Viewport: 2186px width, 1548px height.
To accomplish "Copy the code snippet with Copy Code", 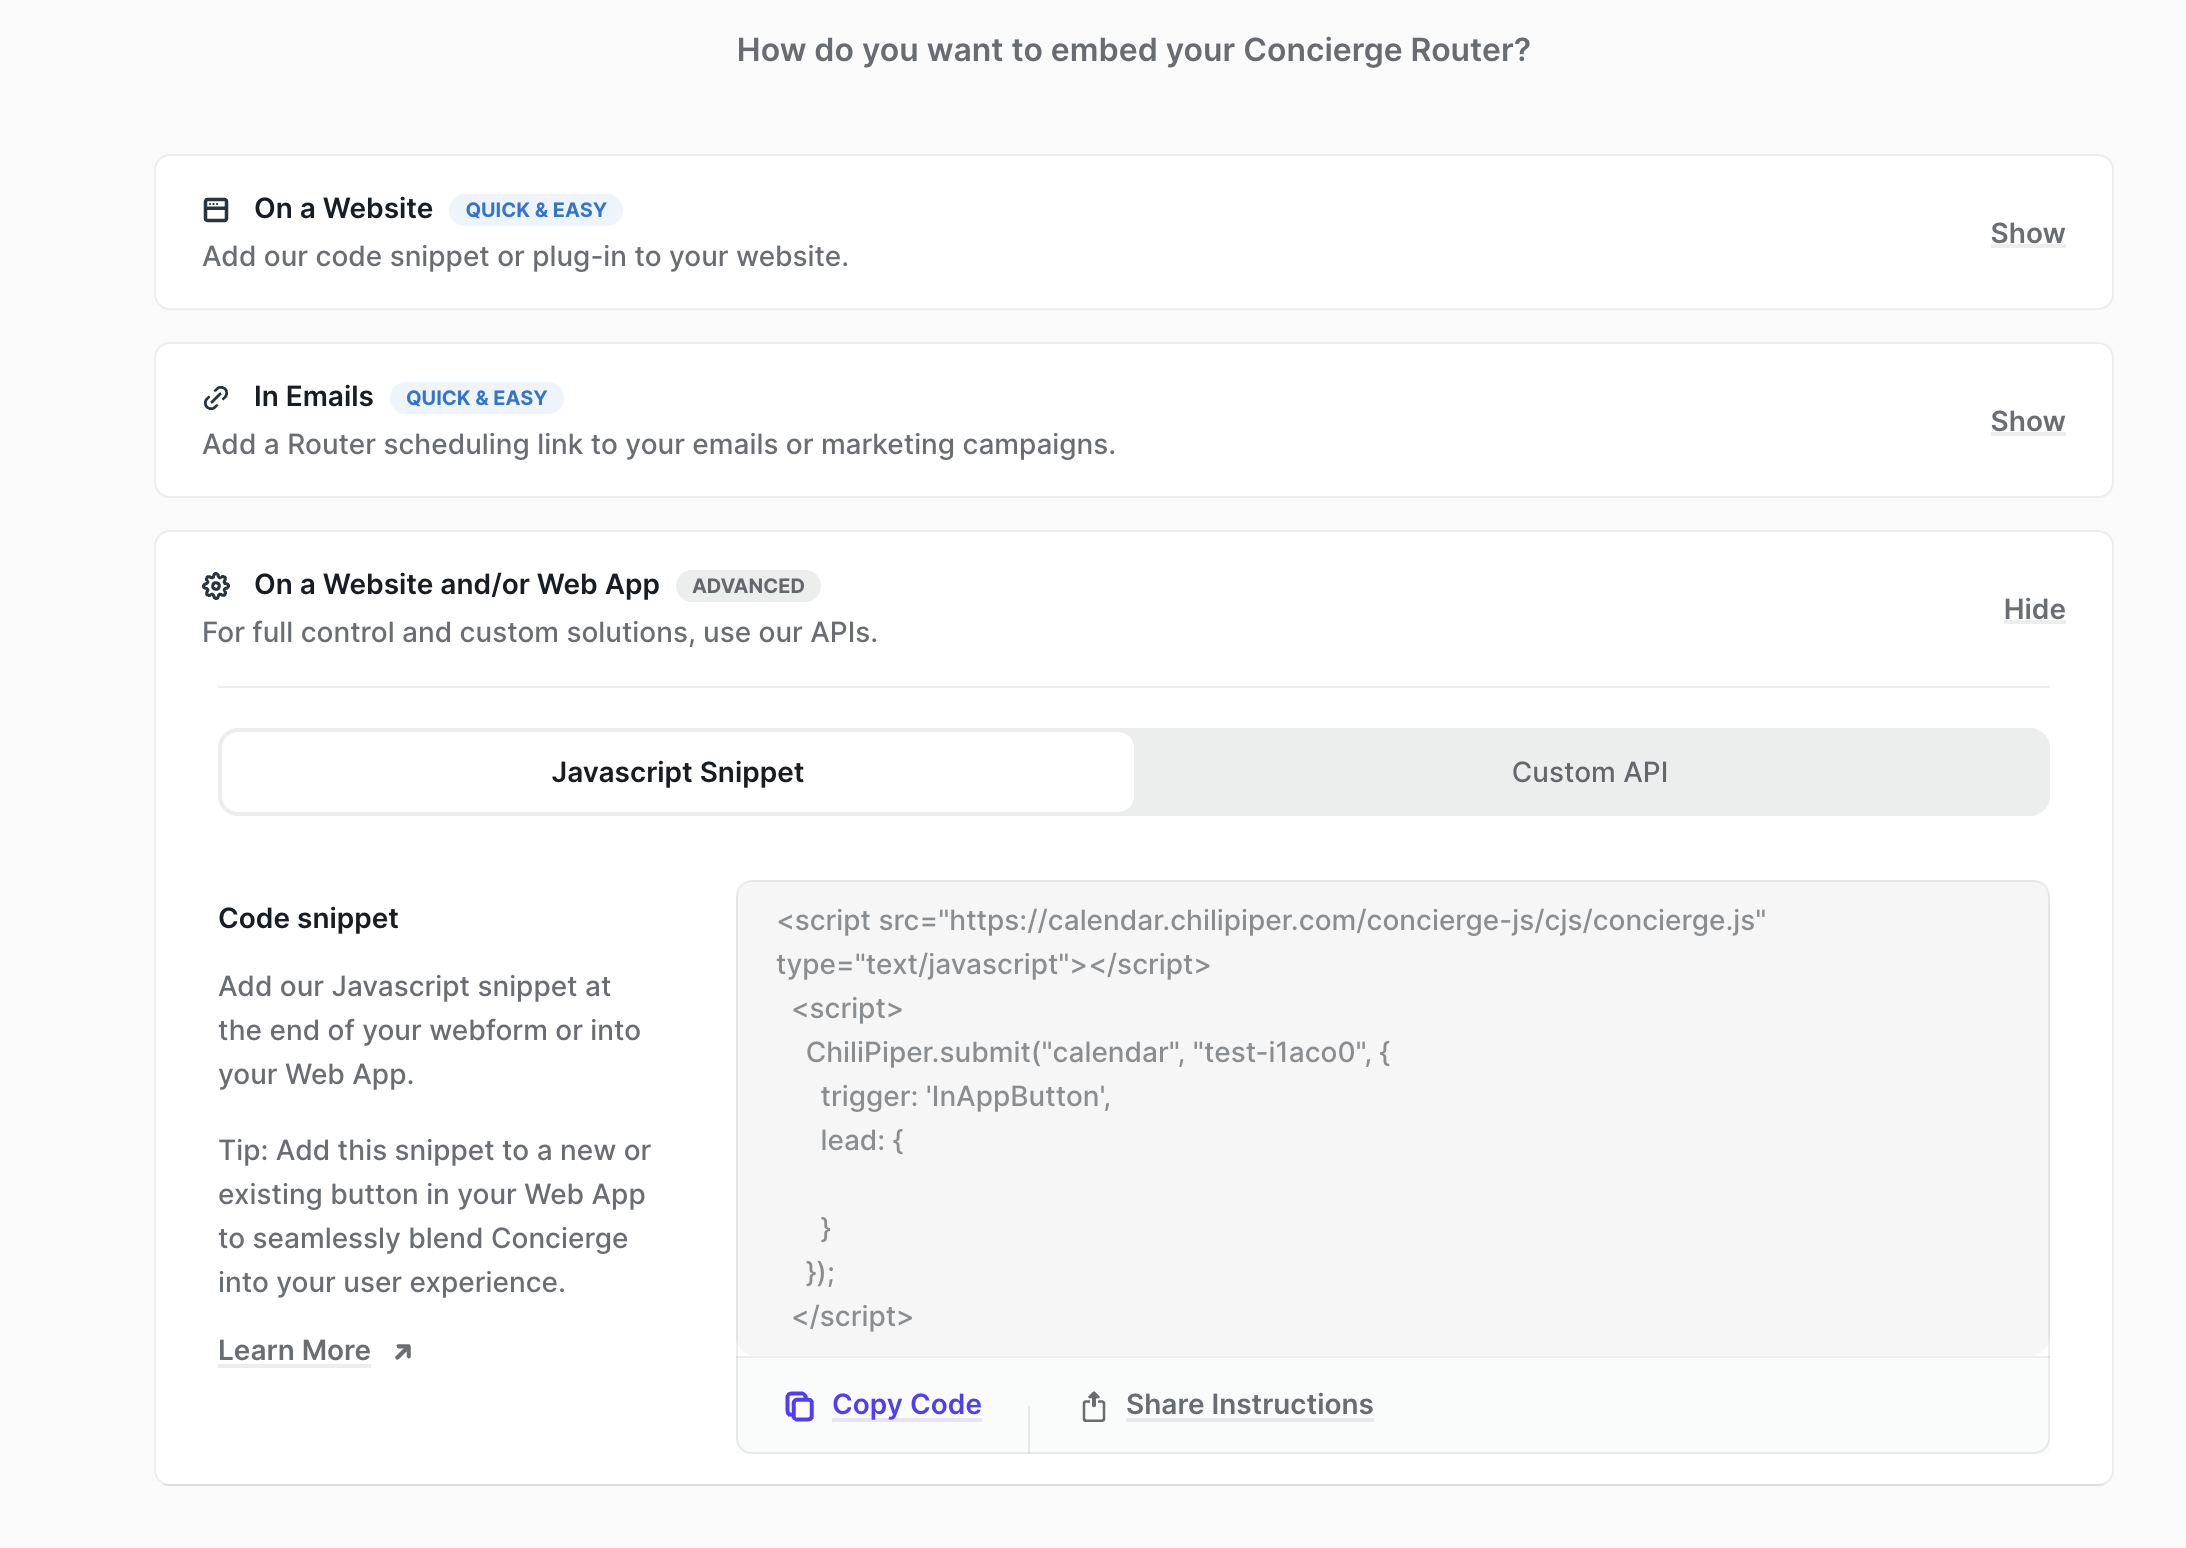I will (x=906, y=1404).
